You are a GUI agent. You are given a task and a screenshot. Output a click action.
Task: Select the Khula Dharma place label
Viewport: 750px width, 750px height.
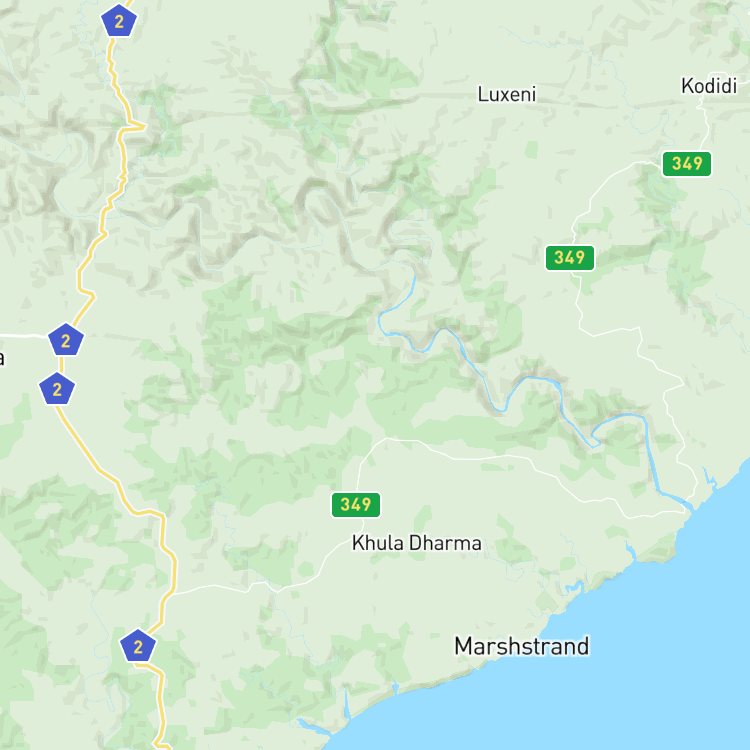(417, 543)
